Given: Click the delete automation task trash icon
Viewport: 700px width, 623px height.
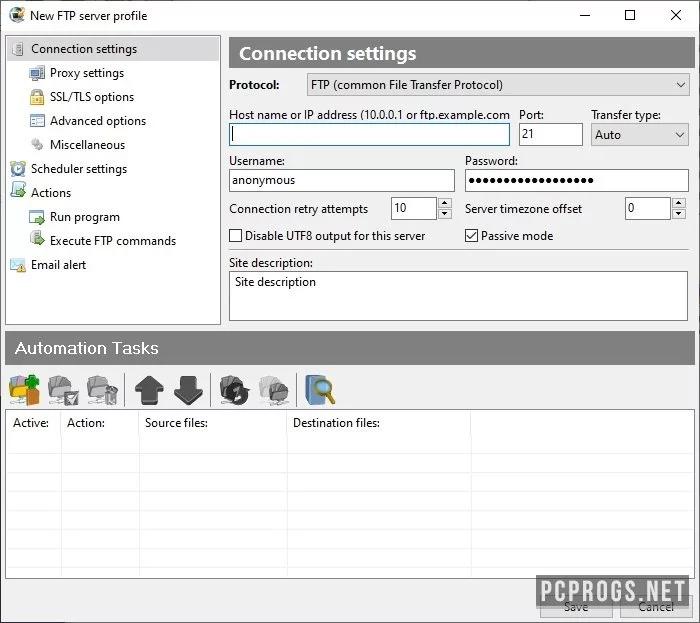Looking at the screenshot, I should click(x=103, y=390).
